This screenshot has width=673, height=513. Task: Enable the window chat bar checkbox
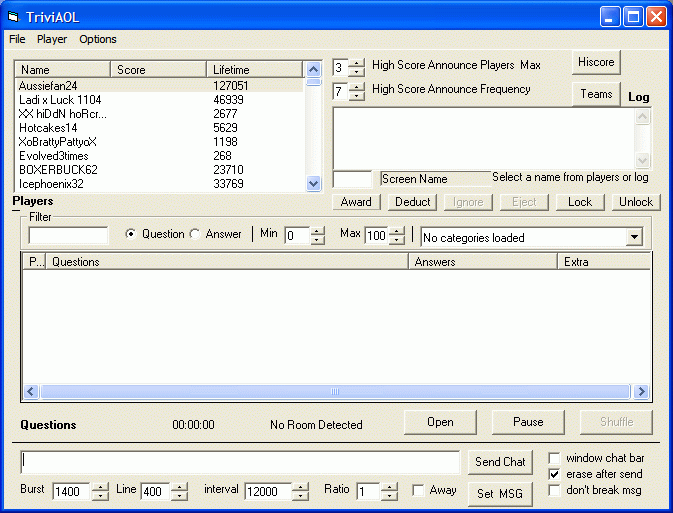[554, 458]
